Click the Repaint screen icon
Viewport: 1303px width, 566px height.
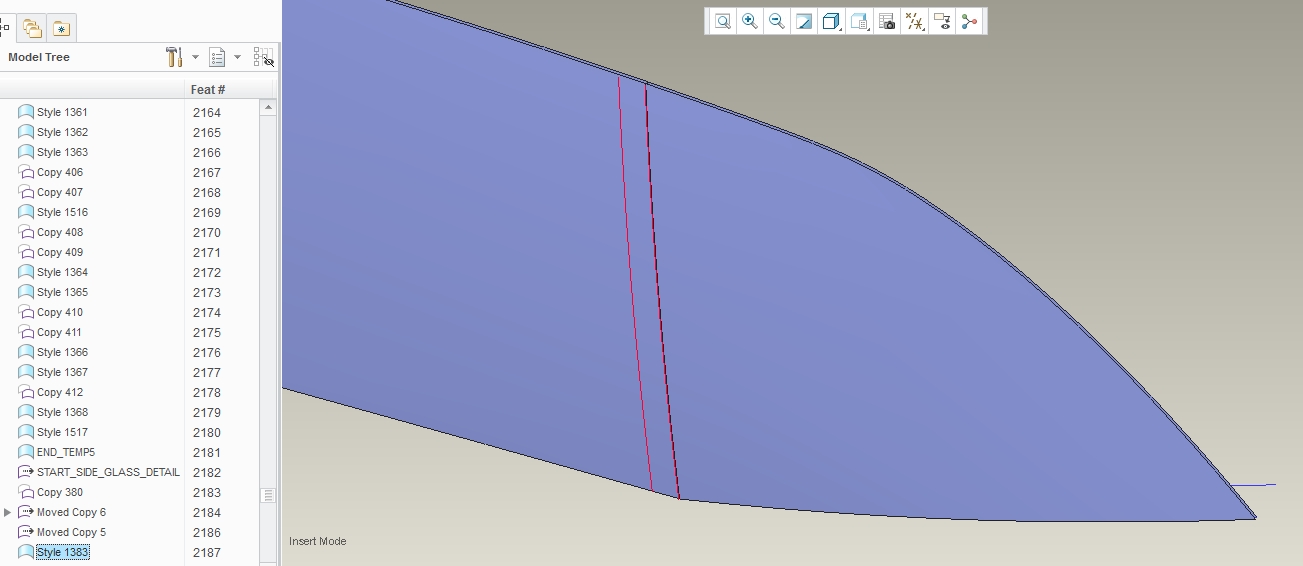pos(803,21)
